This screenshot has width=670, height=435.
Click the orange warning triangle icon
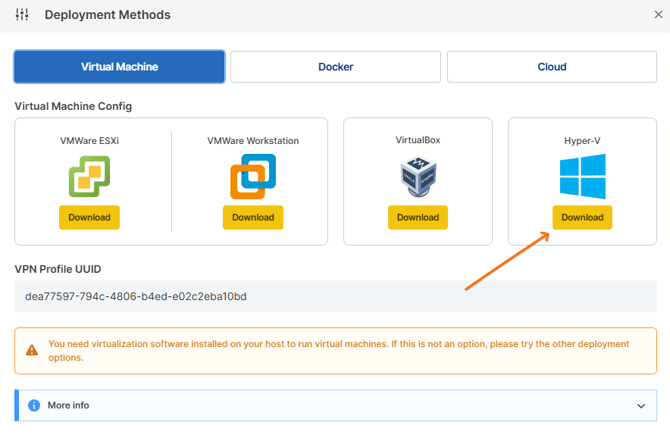32,350
